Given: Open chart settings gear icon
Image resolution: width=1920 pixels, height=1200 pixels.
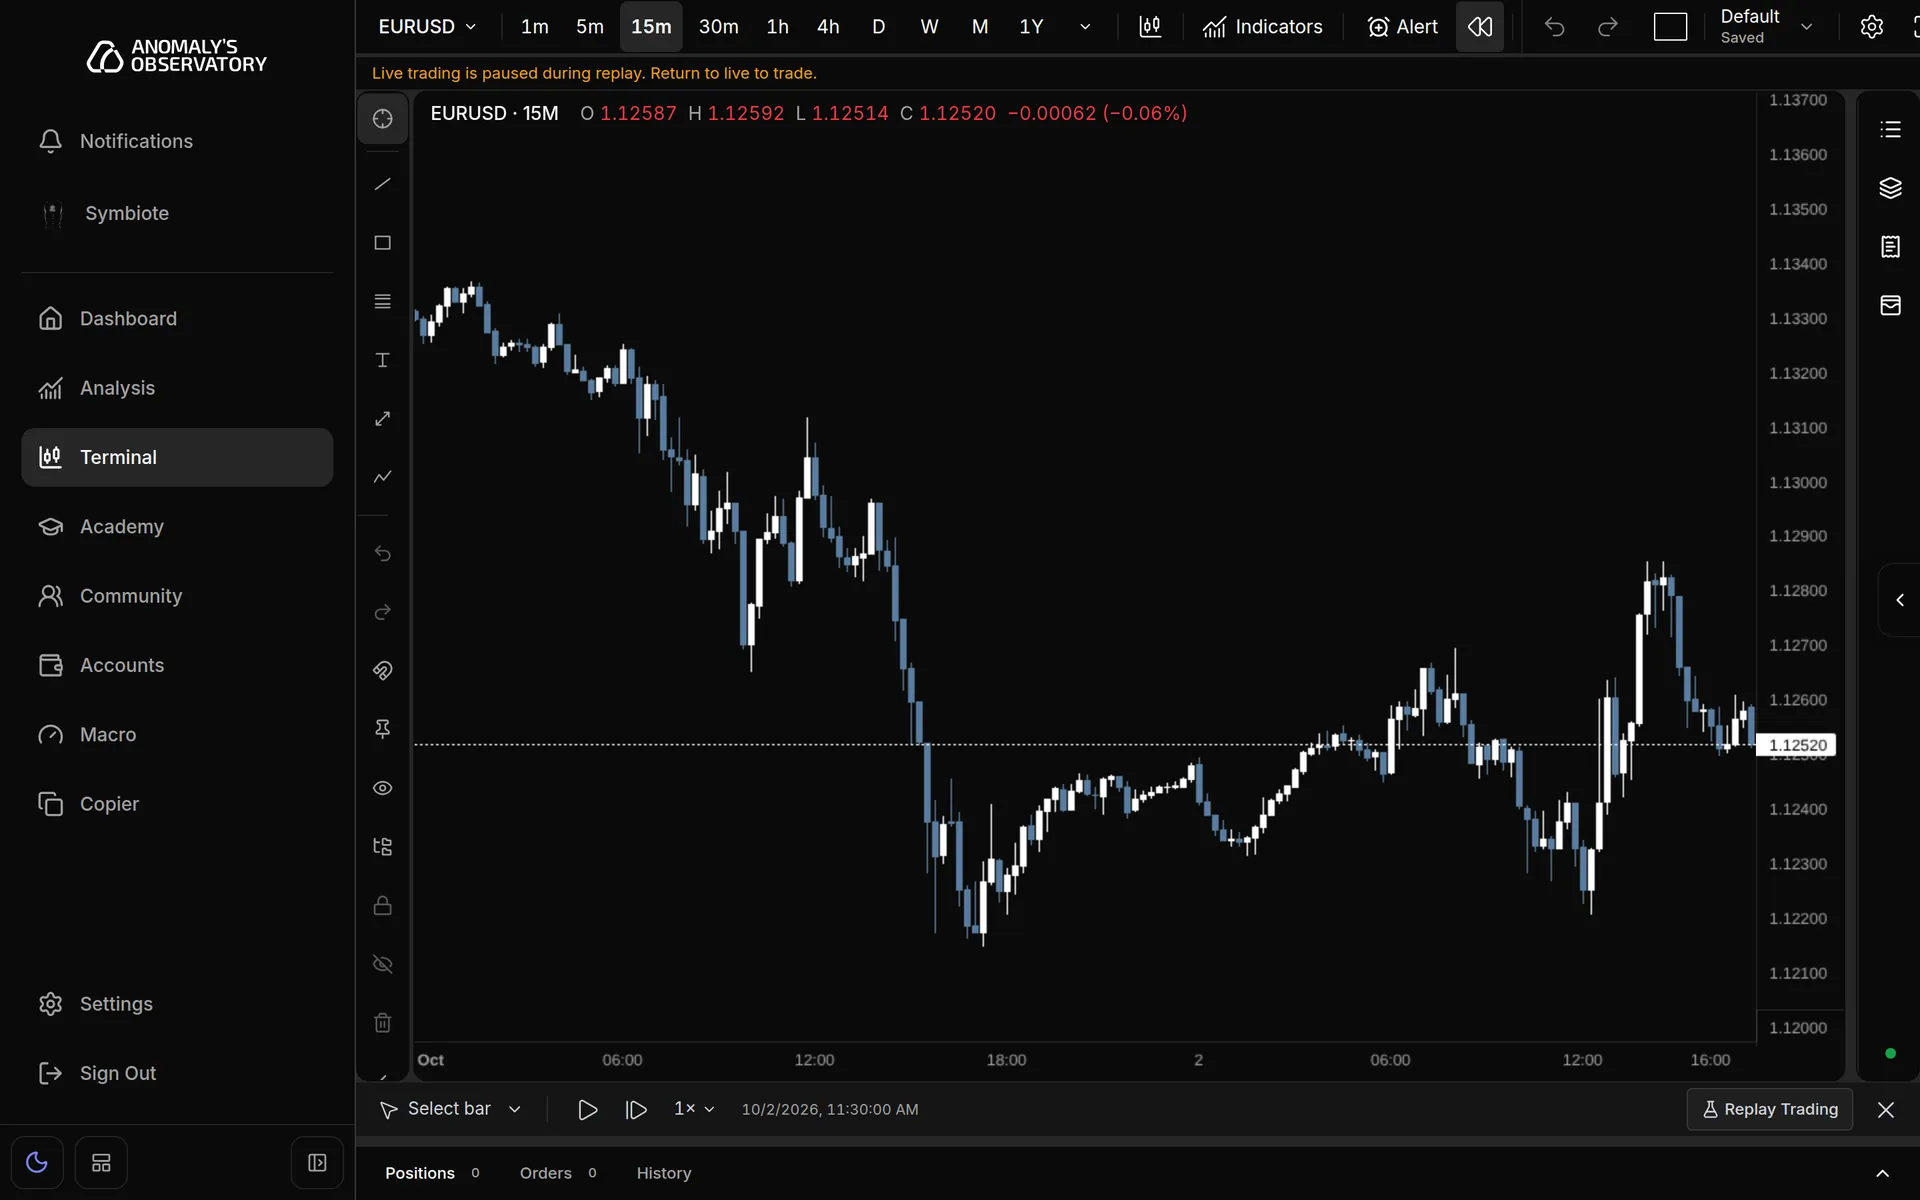Looking at the screenshot, I should point(1872,27).
